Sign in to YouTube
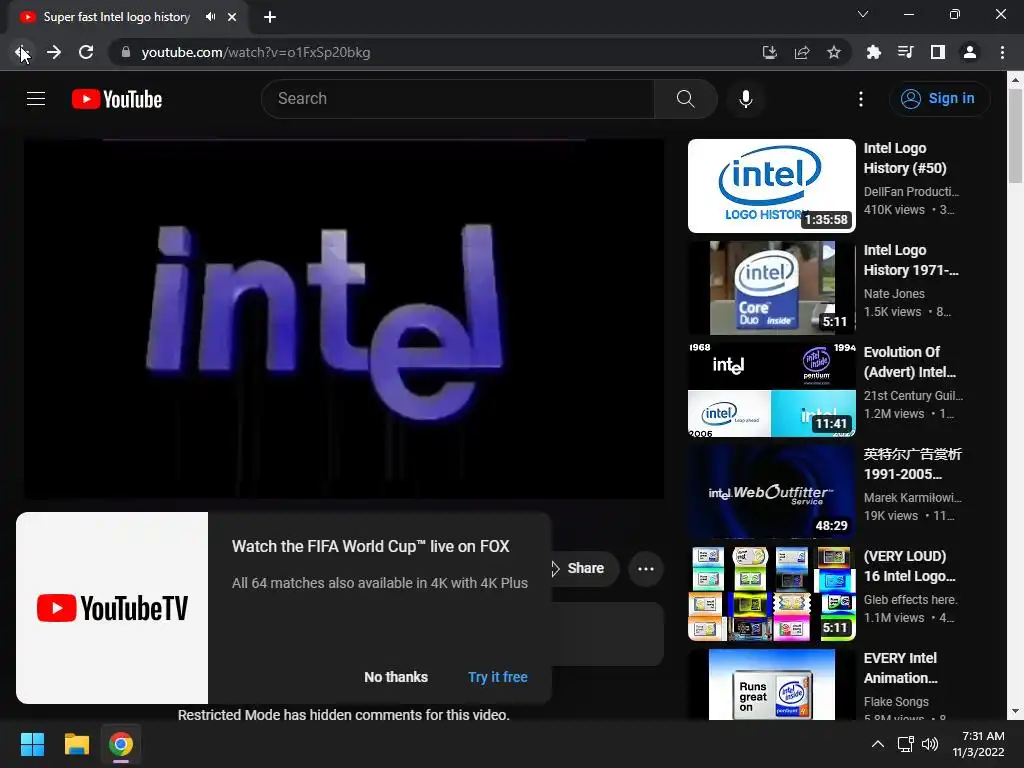 pos(939,99)
